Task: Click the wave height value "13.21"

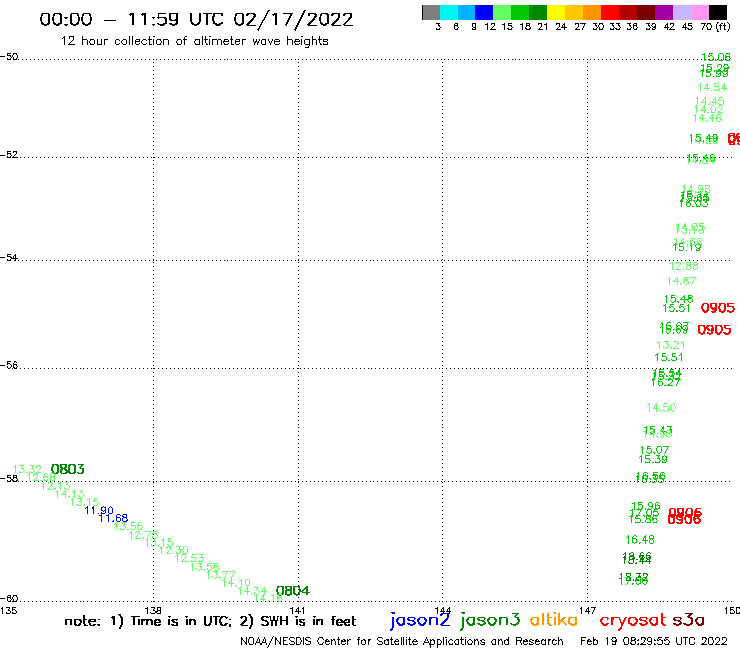Action: (x=671, y=345)
